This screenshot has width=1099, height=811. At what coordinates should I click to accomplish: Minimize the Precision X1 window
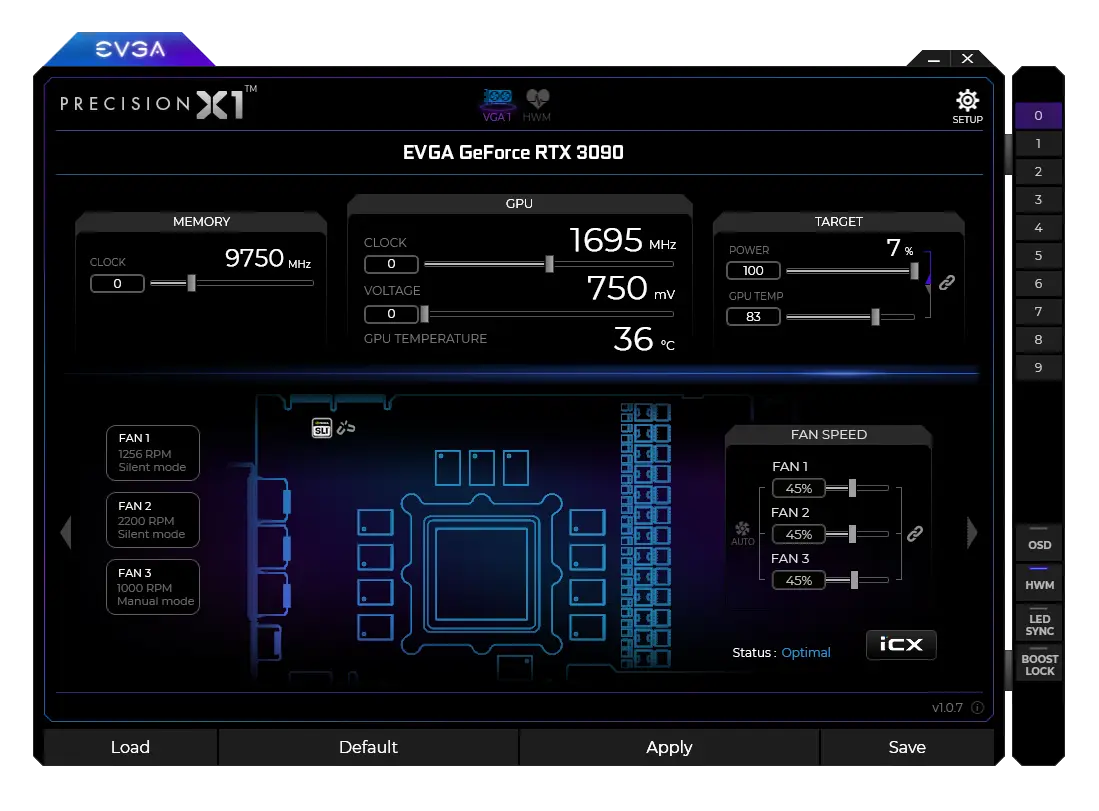point(934,60)
